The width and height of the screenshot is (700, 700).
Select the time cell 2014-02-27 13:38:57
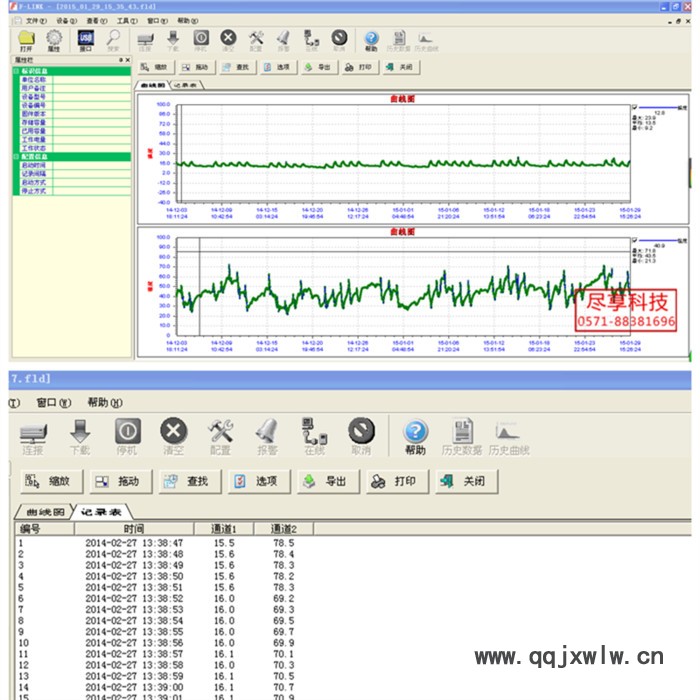coord(134,654)
